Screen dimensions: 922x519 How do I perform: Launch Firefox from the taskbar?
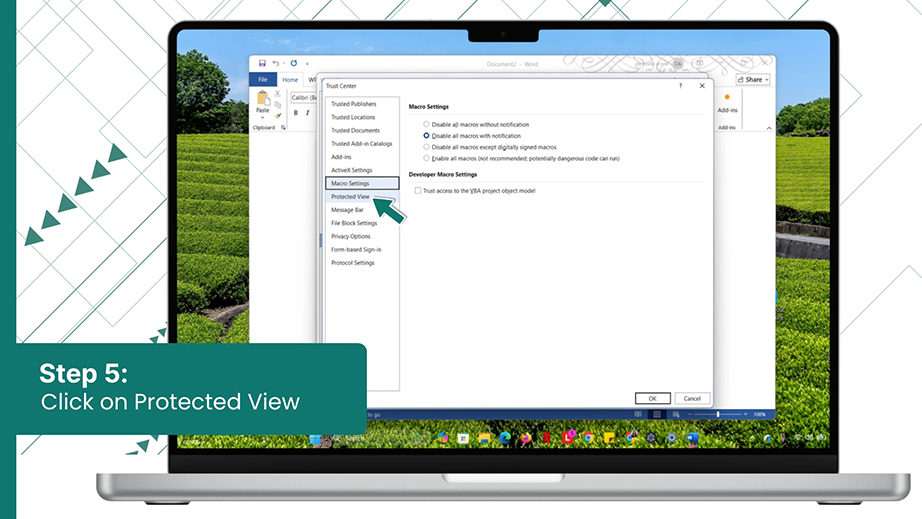526,438
